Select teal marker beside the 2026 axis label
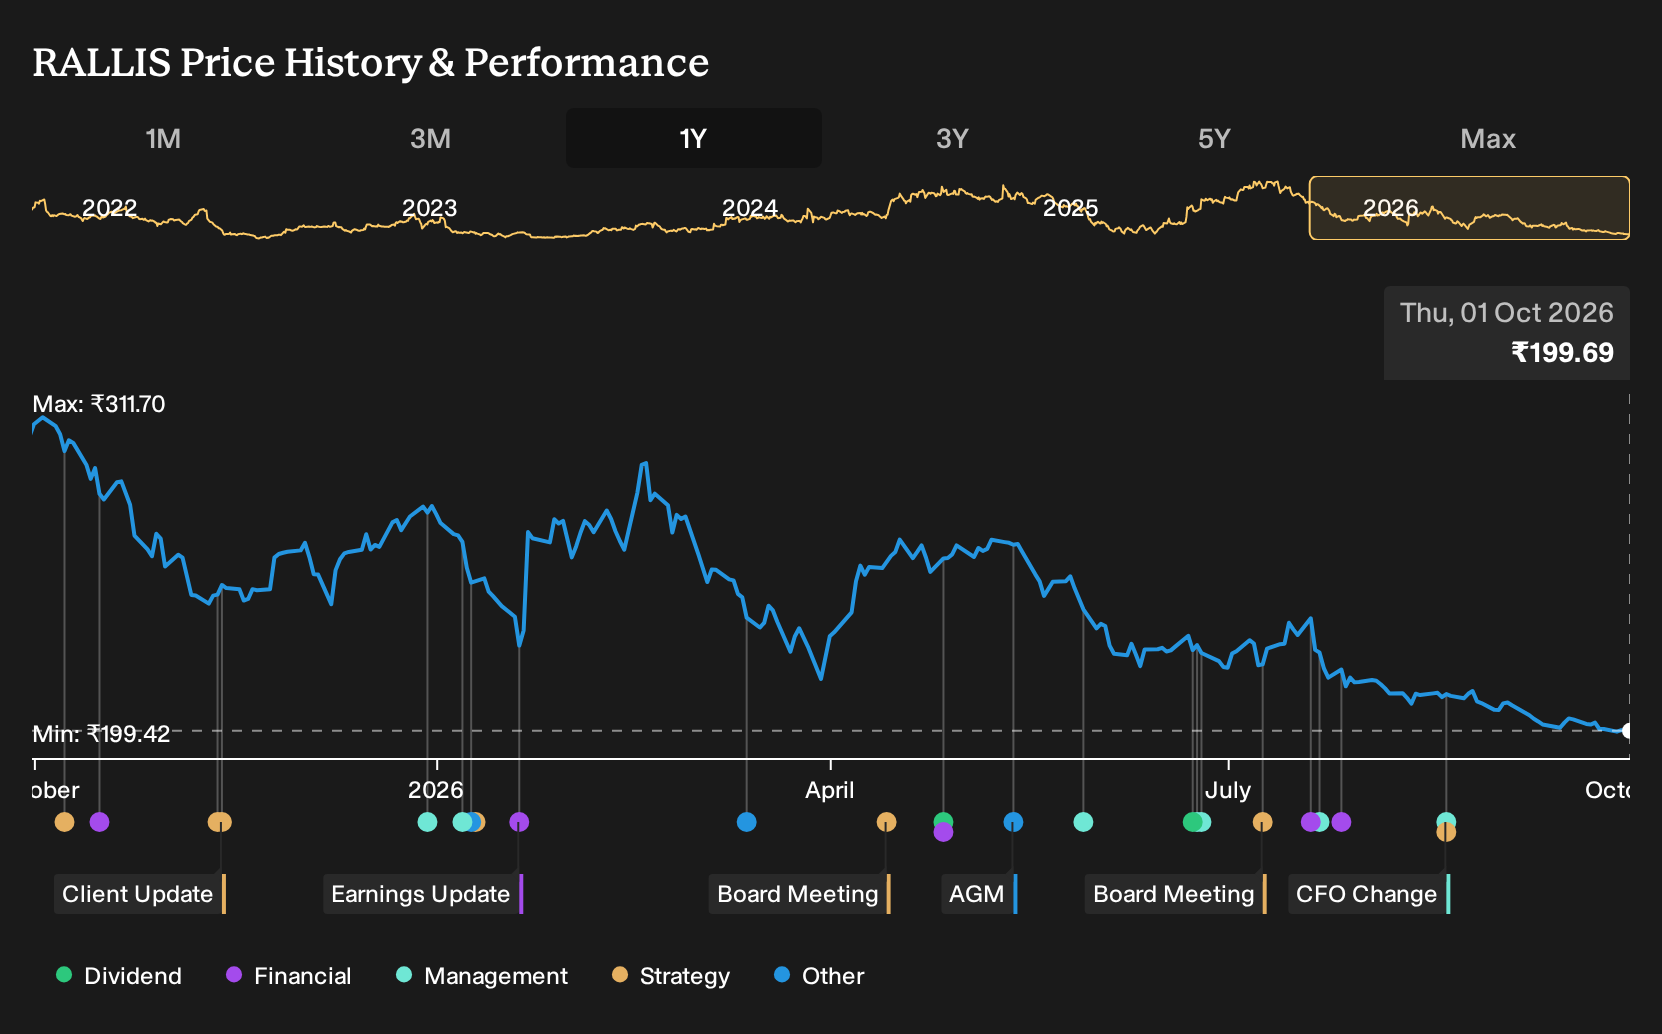 (427, 822)
